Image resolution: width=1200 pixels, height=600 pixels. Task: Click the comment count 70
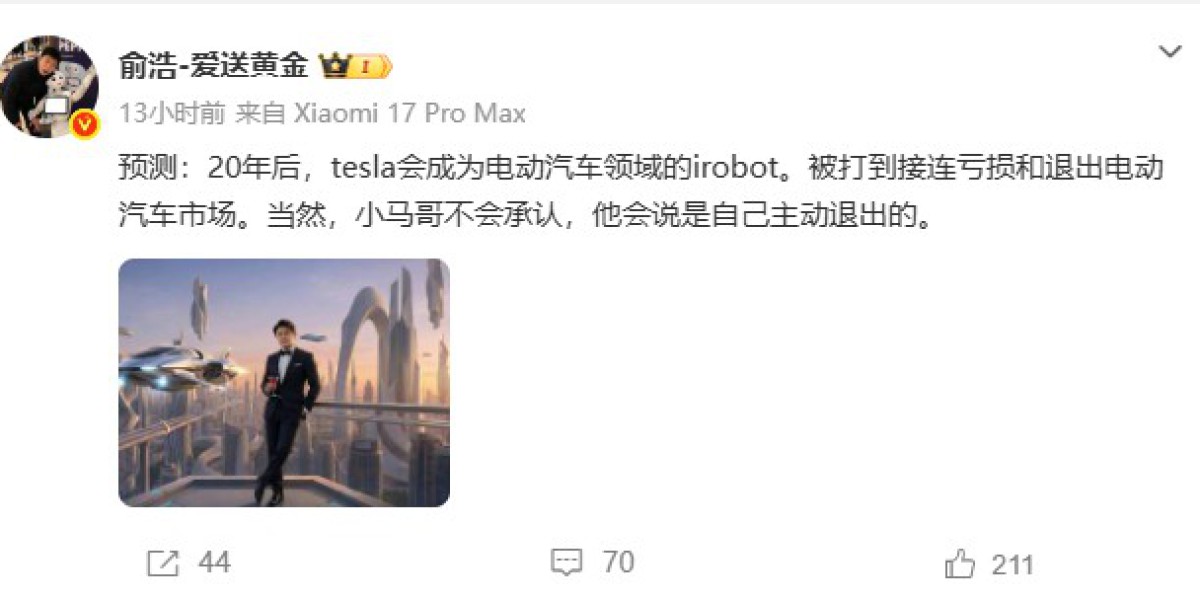pos(618,563)
